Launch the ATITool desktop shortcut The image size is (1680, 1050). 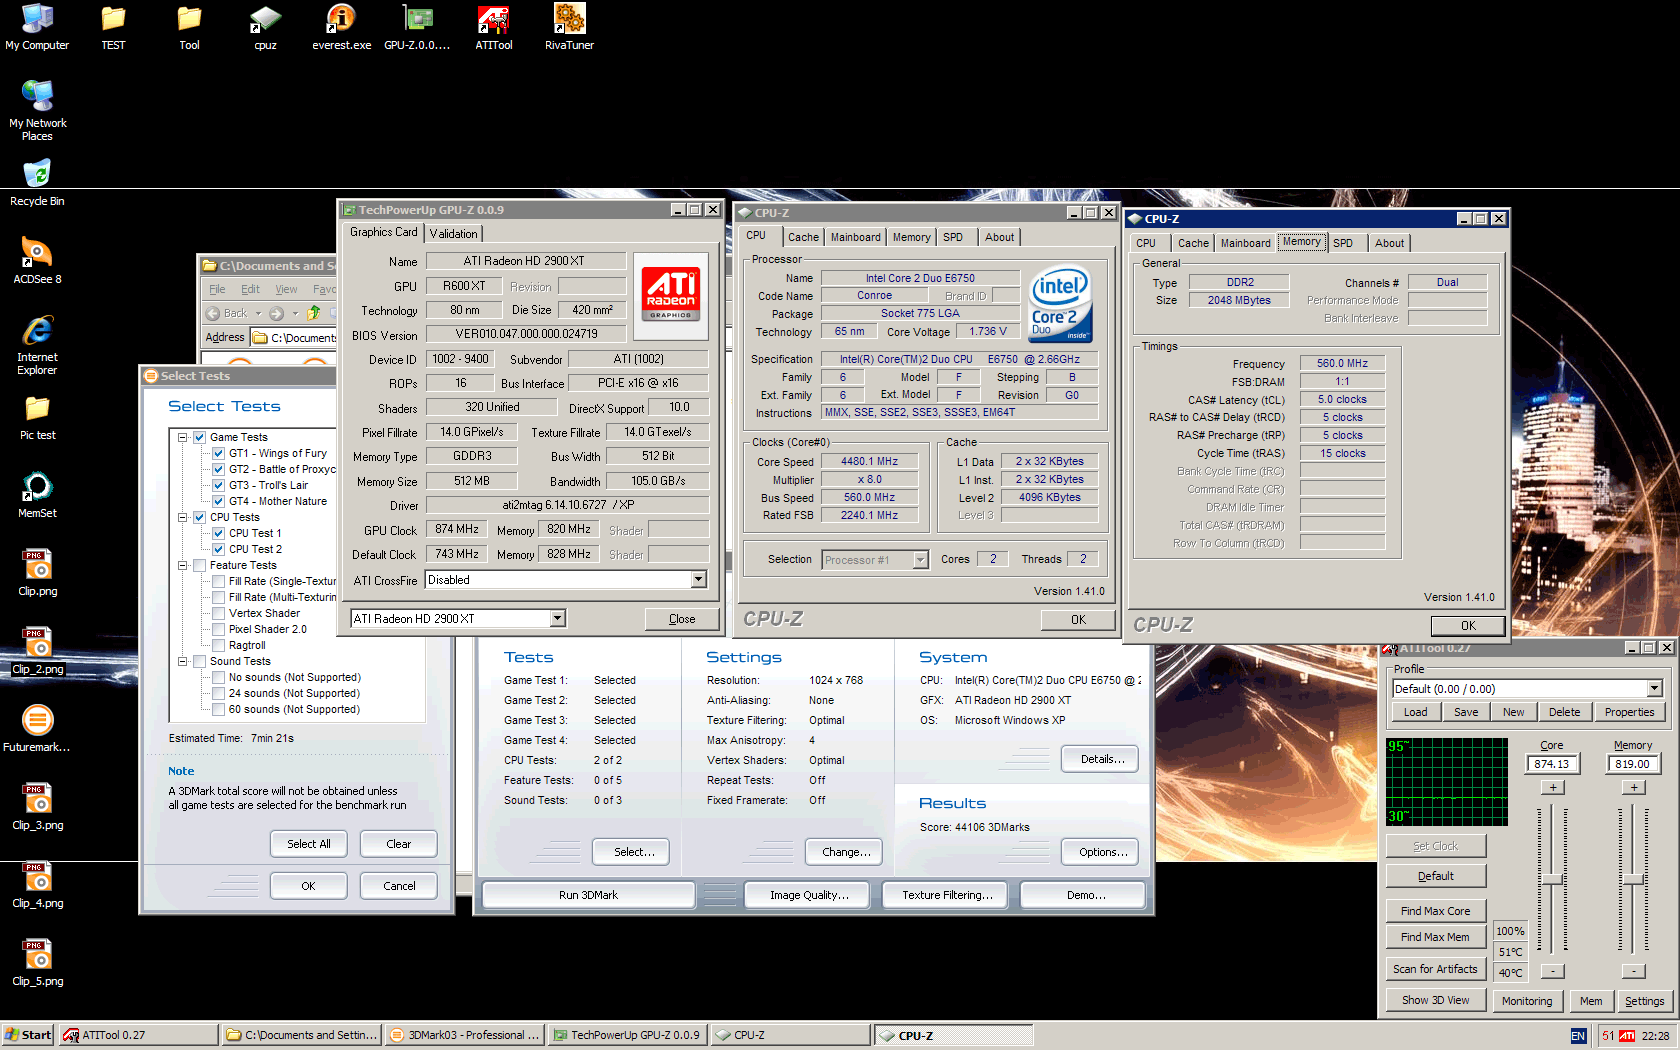pyautogui.click(x=493, y=27)
